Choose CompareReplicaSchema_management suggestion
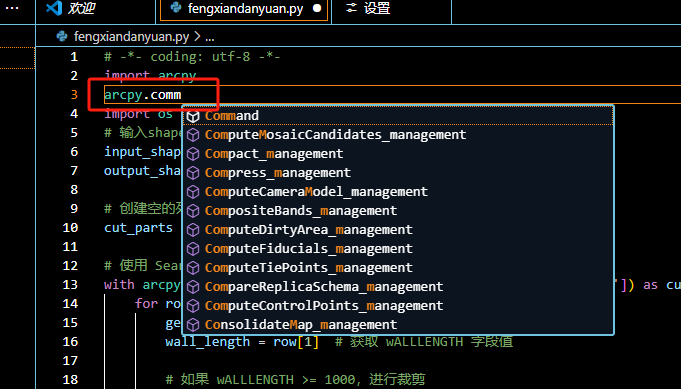This screenshot has width=681, height=389. pos(398,287)
